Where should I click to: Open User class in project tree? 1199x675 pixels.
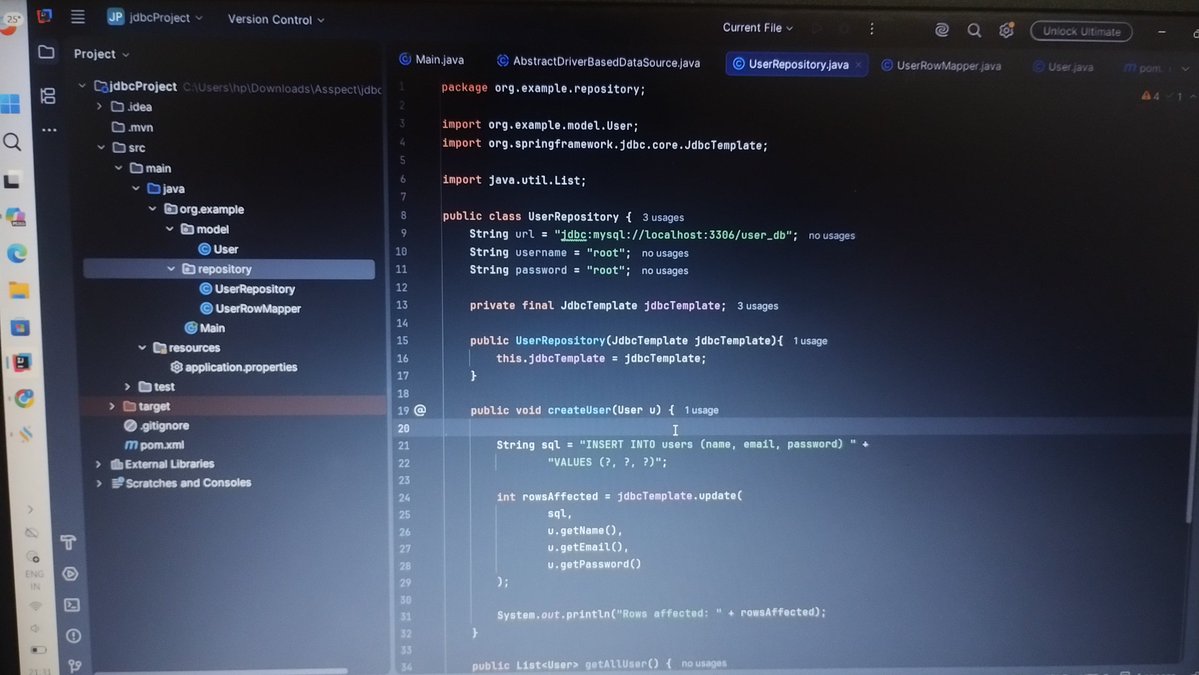click(x=219, y=249)
